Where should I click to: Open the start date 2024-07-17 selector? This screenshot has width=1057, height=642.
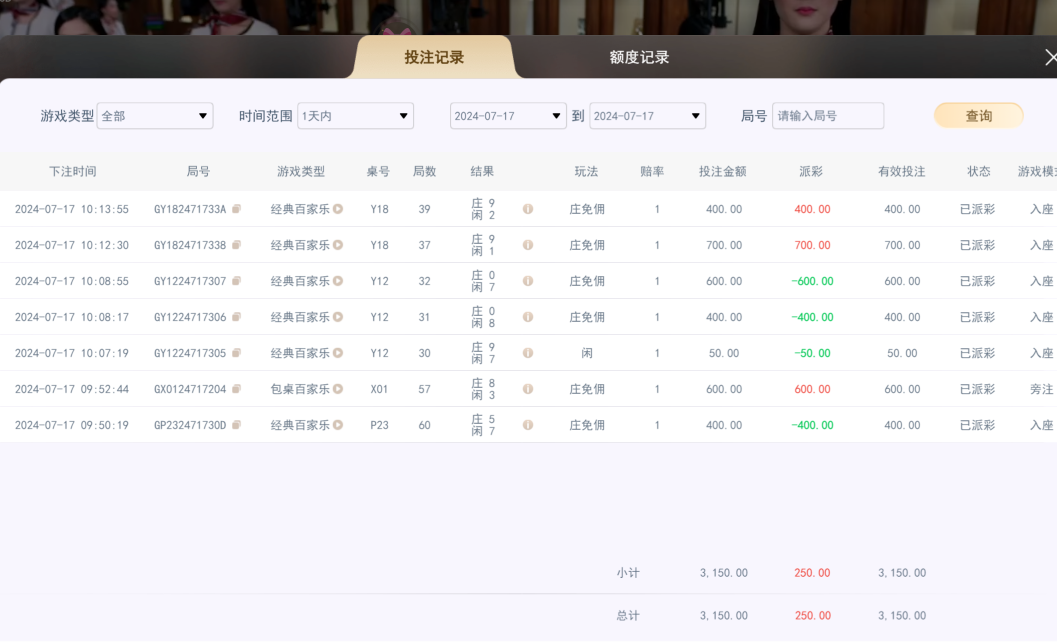tap(508, 115)
